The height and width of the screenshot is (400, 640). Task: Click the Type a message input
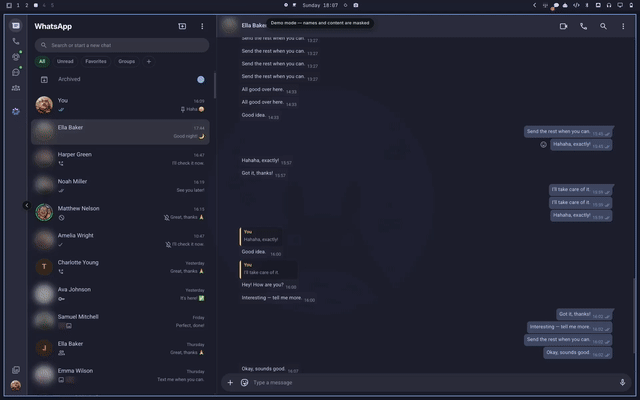pyautogui.click(x=433, y=382)
